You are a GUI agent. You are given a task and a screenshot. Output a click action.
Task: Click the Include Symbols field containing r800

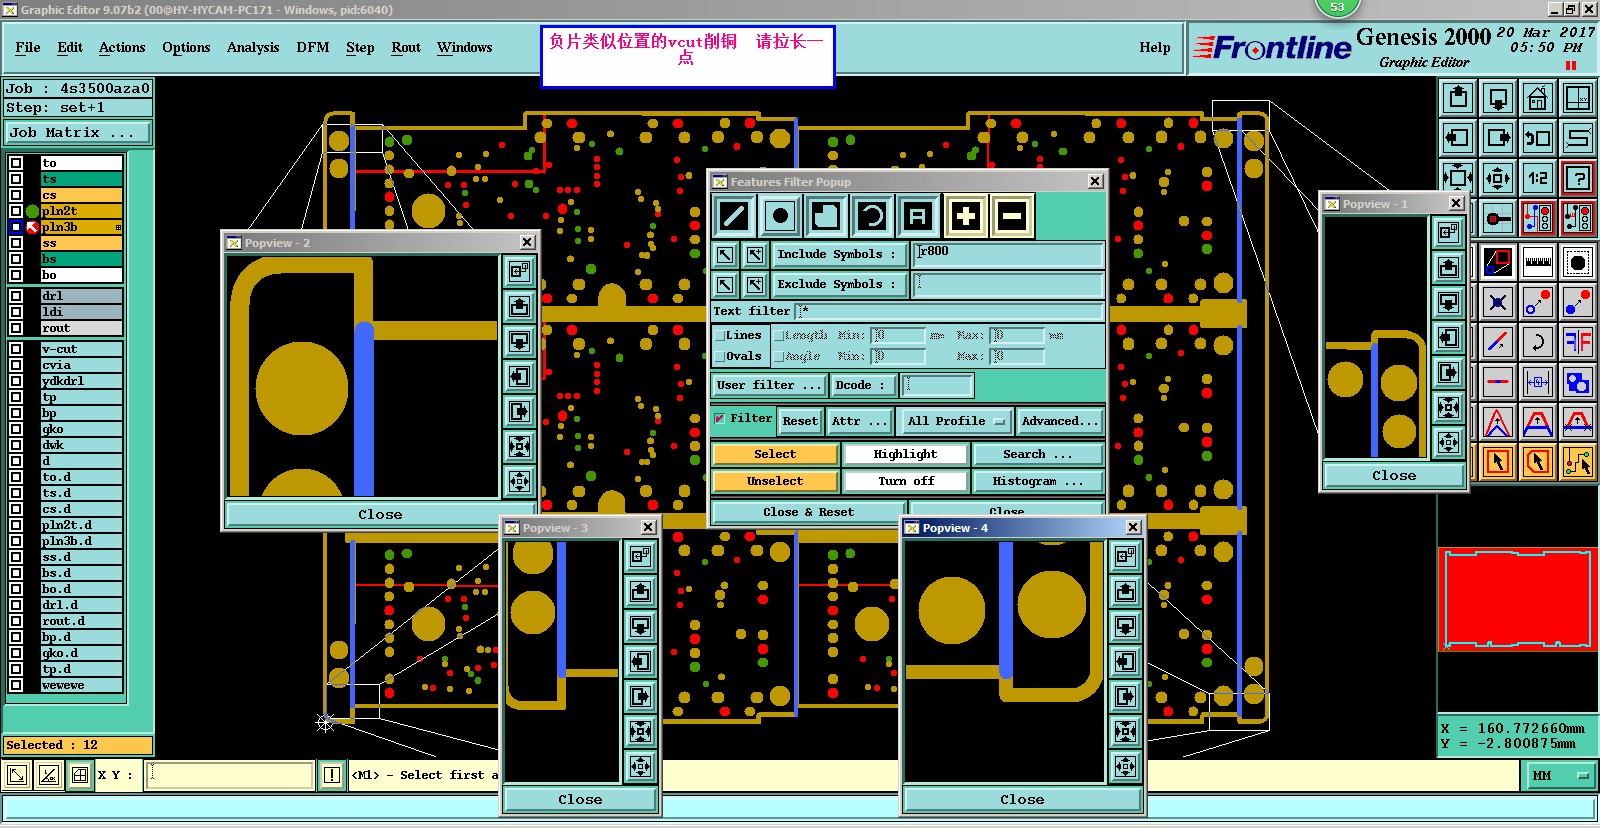point(1008,254)
